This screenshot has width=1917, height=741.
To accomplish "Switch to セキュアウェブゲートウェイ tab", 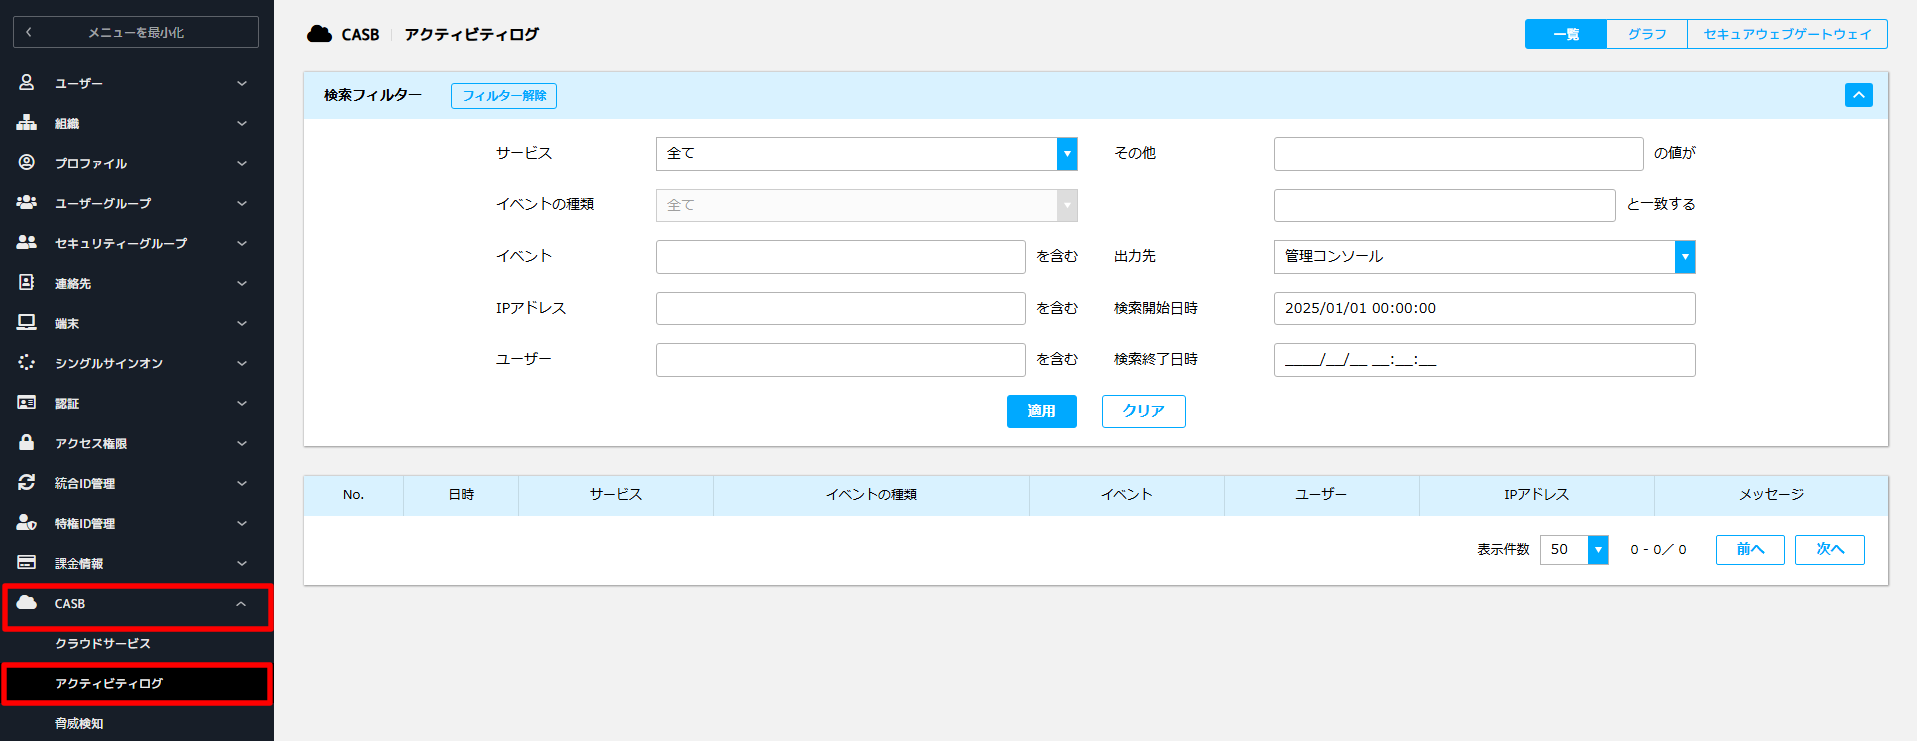I will coord(1787,34).
